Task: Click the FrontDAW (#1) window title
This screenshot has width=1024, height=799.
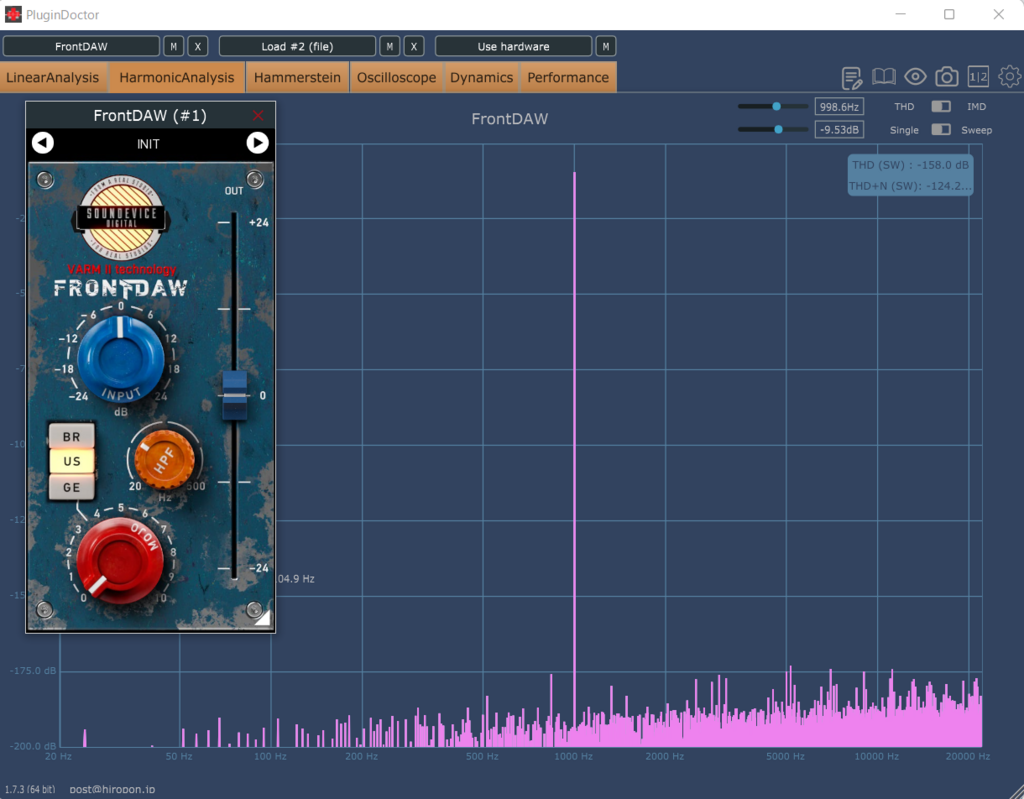Action: click(150, 116)
